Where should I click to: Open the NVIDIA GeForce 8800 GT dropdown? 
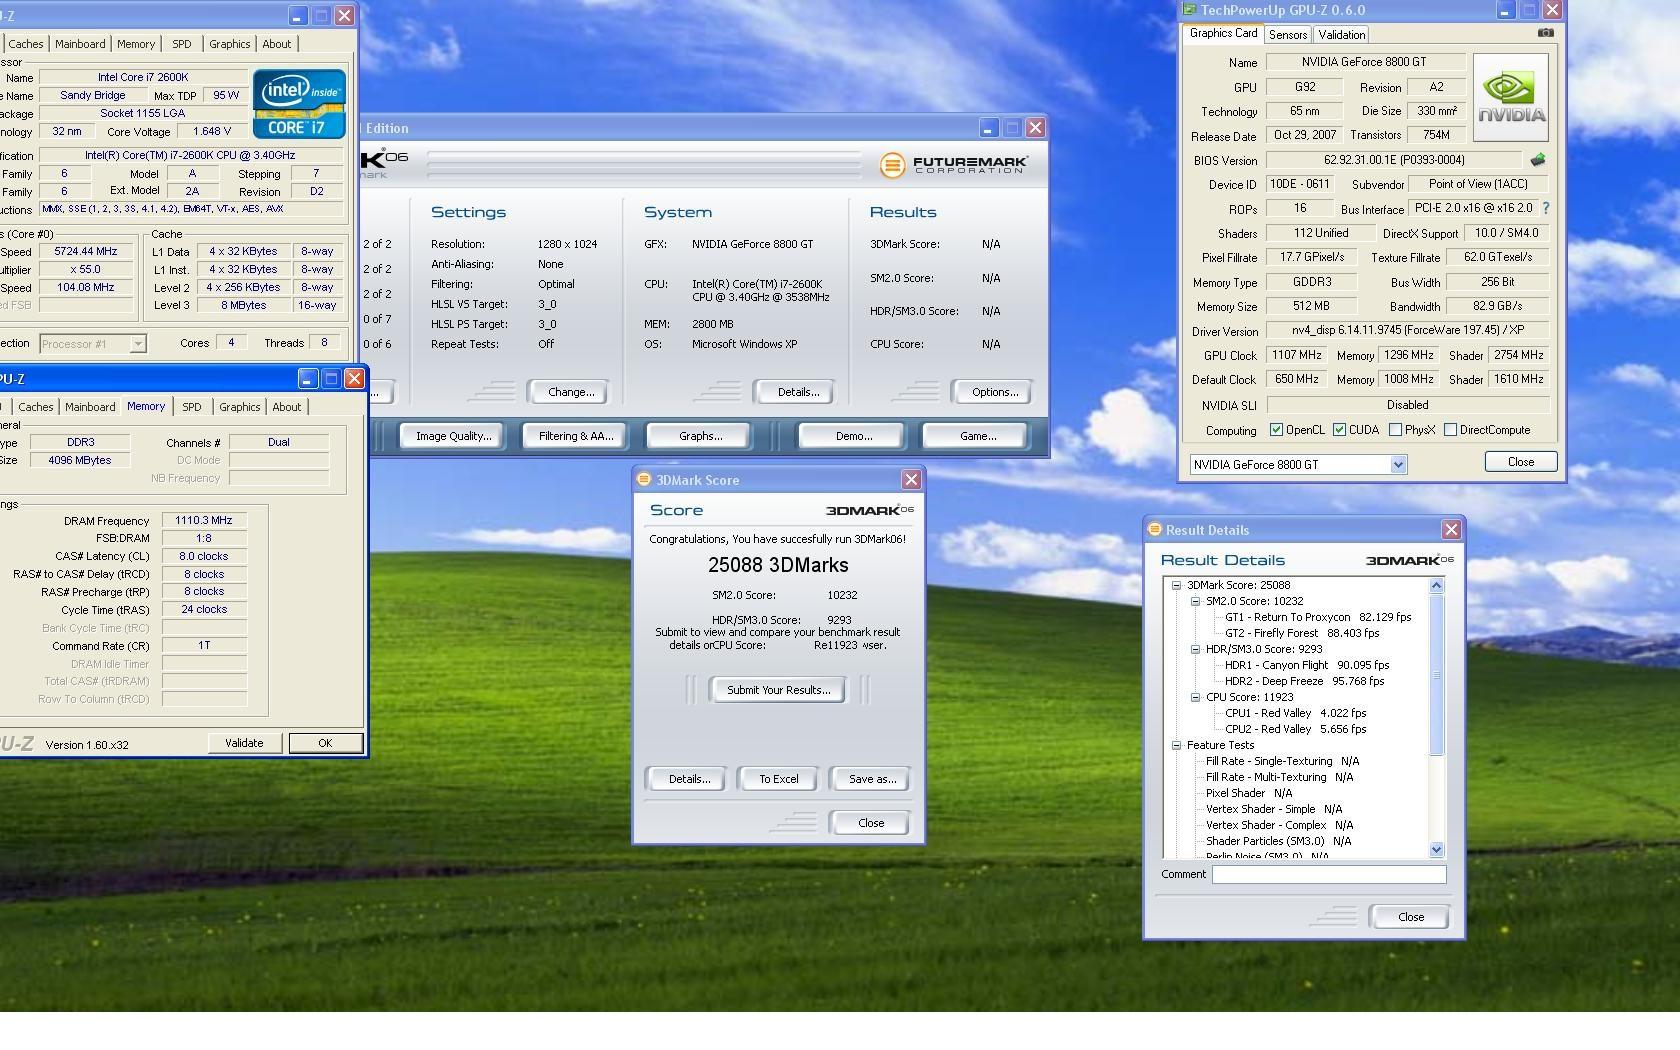(x=1398, y=465)
